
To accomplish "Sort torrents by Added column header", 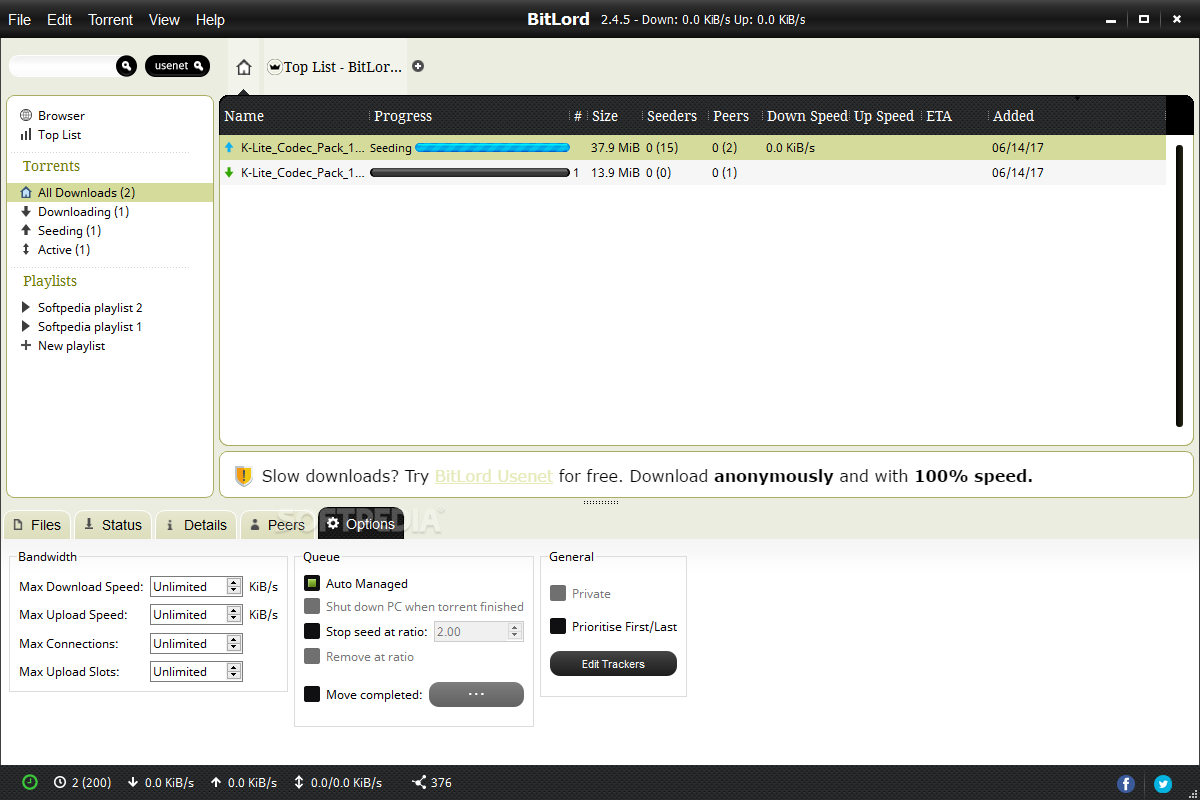I will (1013, 116).
